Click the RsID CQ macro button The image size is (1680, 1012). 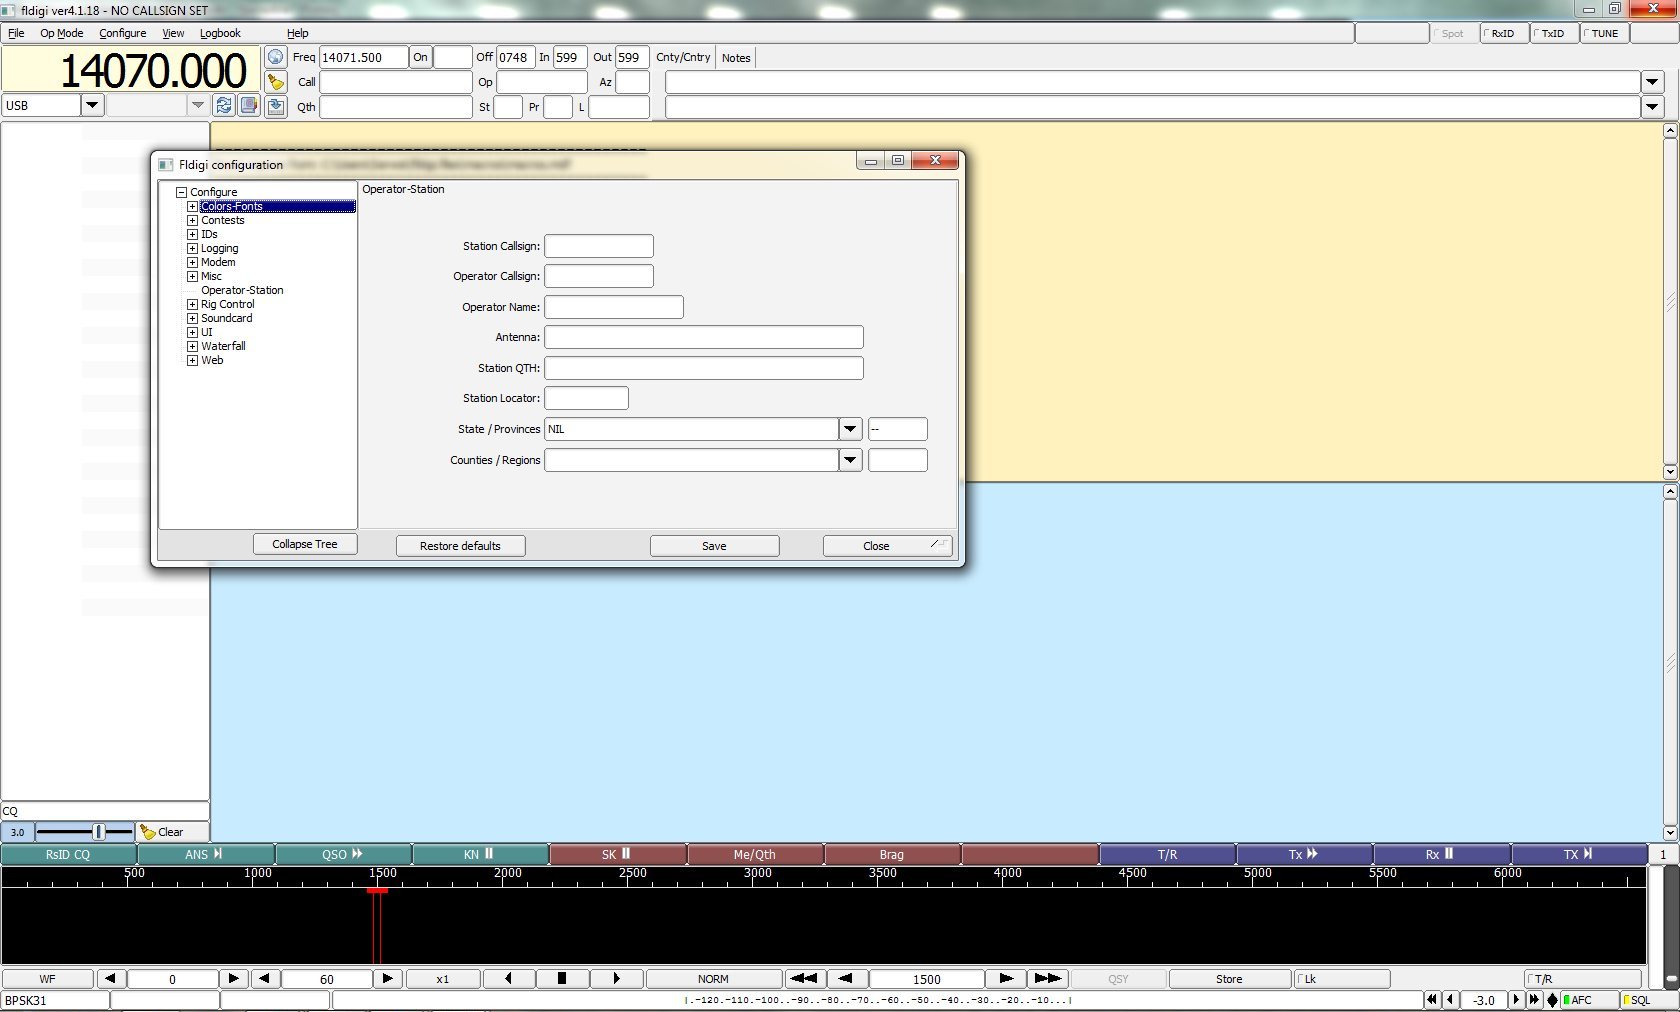(68, 854)
